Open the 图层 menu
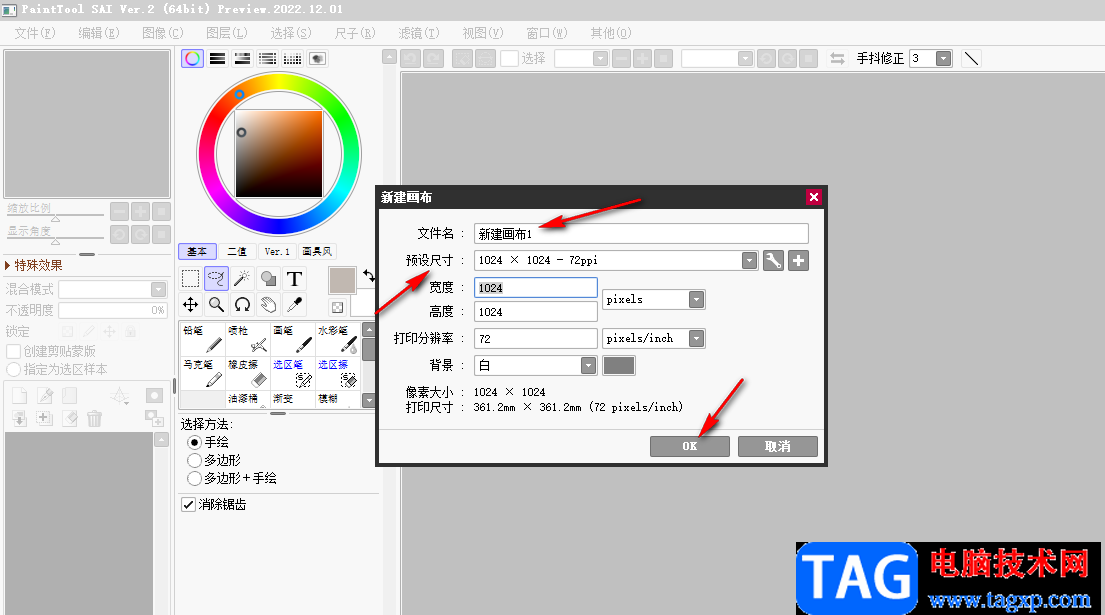The width and height of the screenshot is (1105, 615). (x=227, y=33)
